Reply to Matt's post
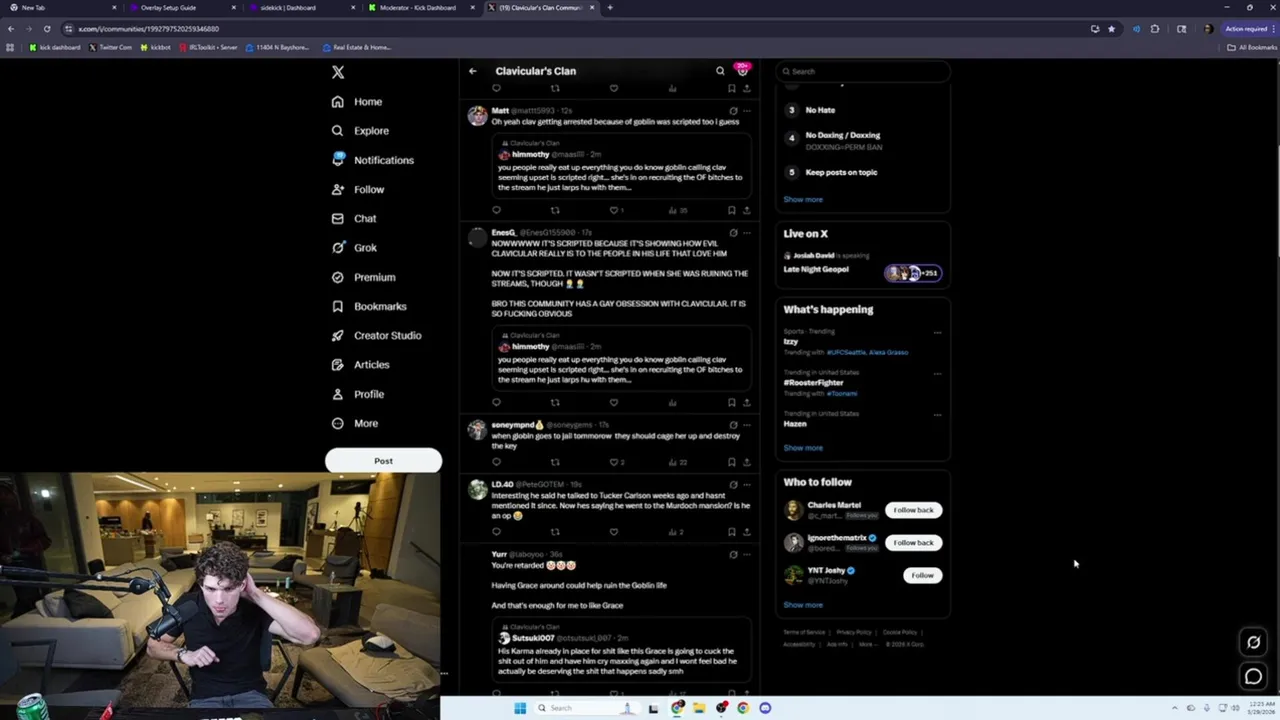The height and width of the screenshot is (720, 1280). point(496,210)
